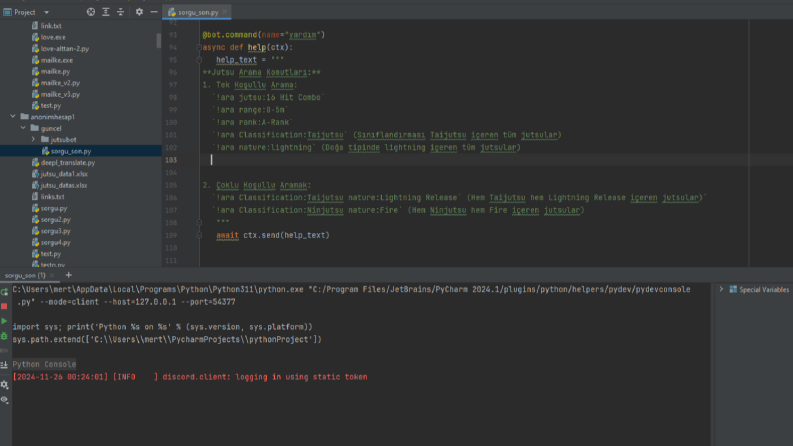Click fold marker at line 108
The image size is (793, 446).
(x=199, y=222)
